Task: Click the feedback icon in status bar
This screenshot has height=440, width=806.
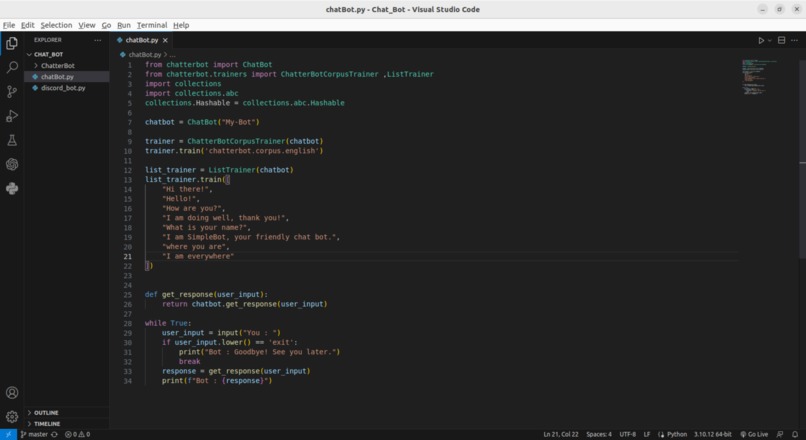Action: point(780,434)
